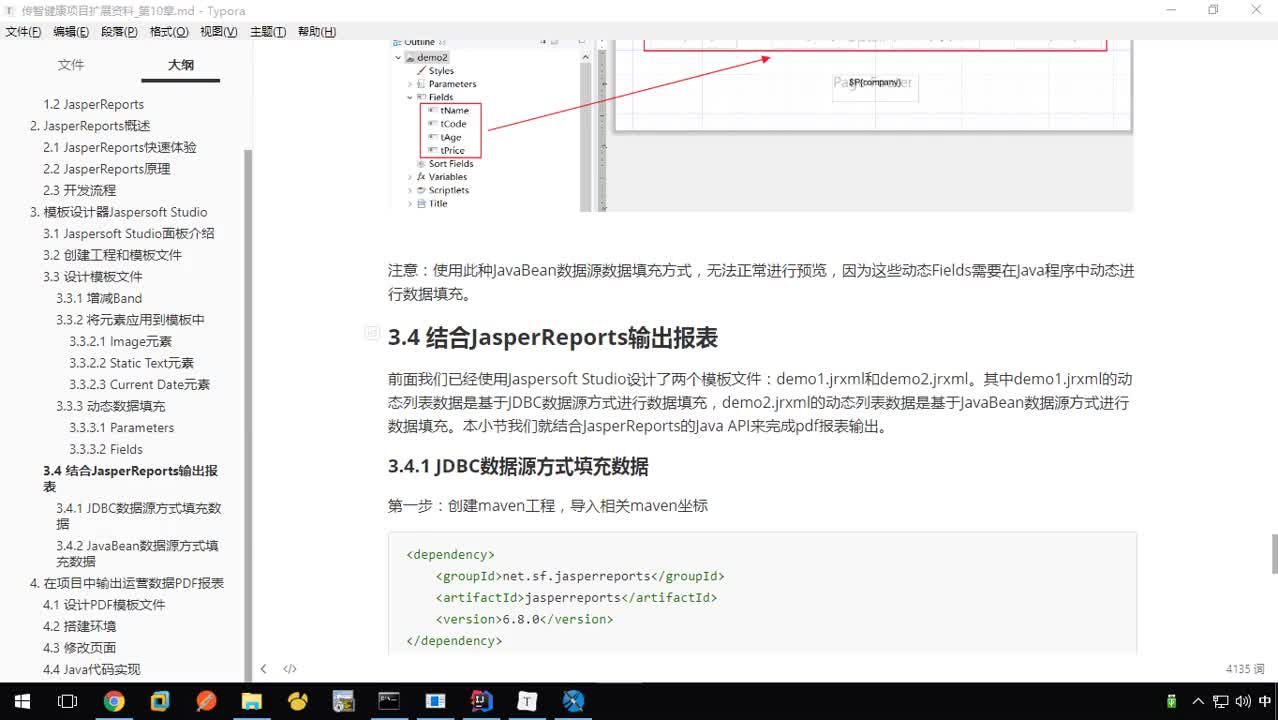This screenshot has width=1278, height=720.
Task: Switch to Typora taskbar icon
Action: [x=527, y=701]
